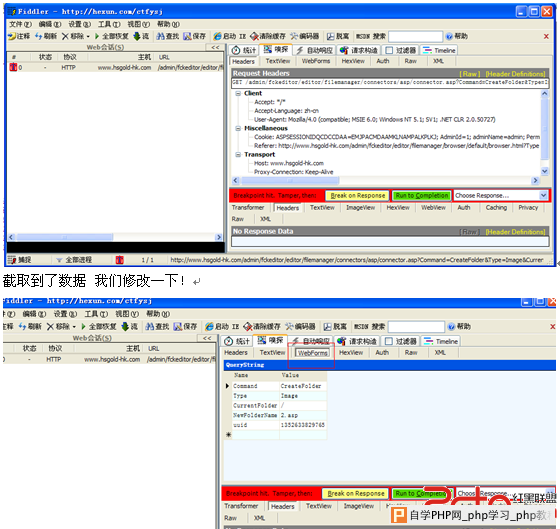The width and height of the screenshot is (560, 529).
Task: Toggle the Filters checkbox tab
Action: [401, 50]
